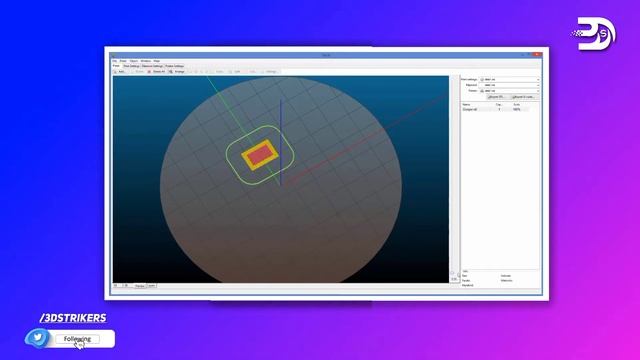Open the Printer preset dropdown

(509, 91)
